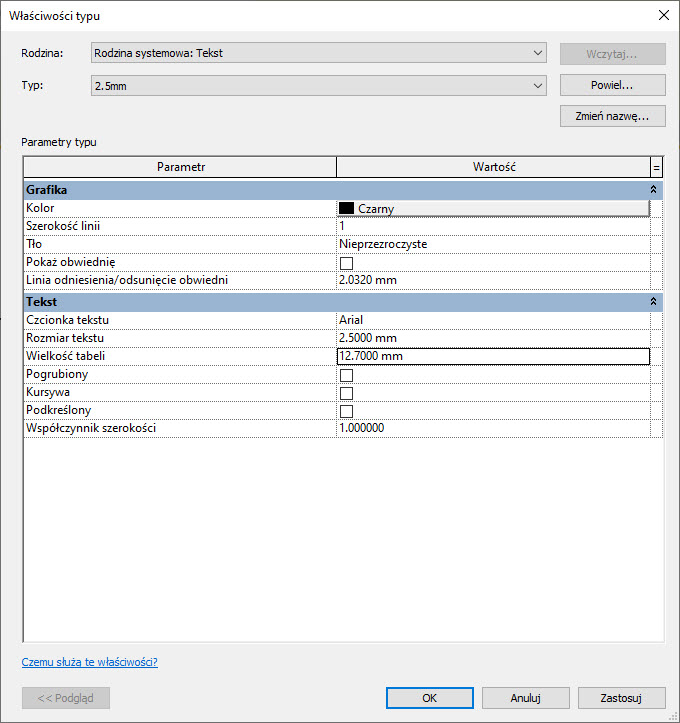Close the Właściwości typu dialog
The image size is (680, 723).
[662, 15]
